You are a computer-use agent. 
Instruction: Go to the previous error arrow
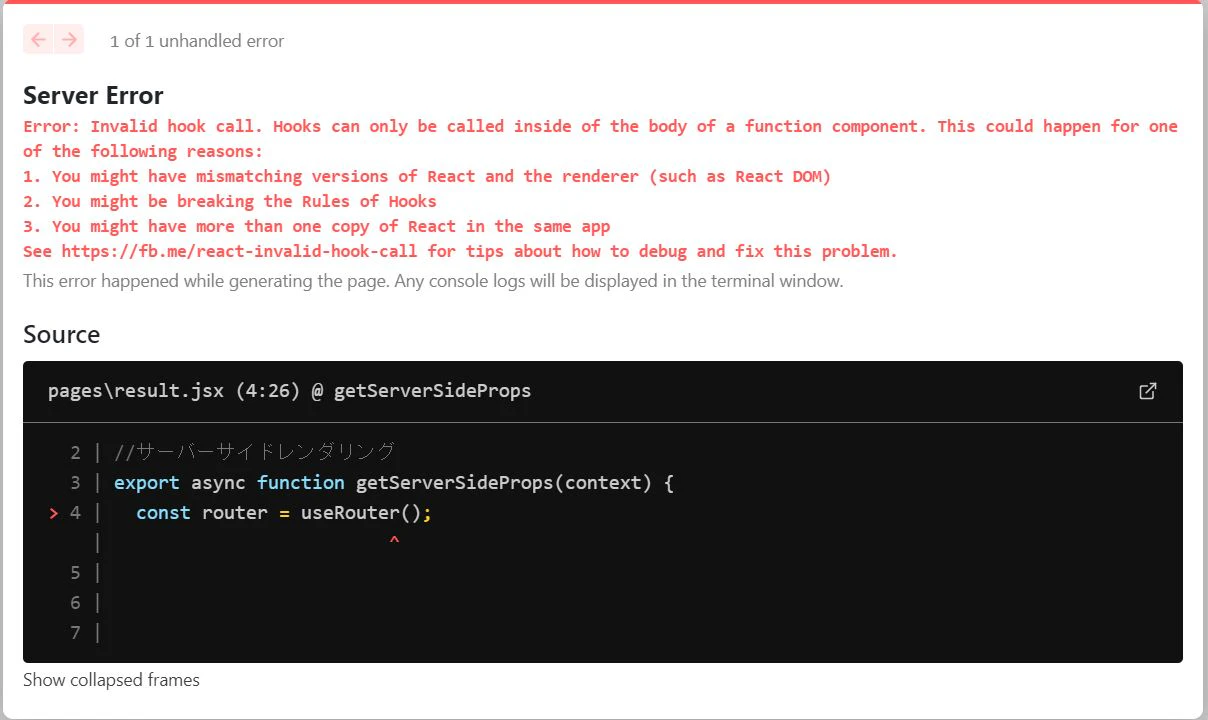(x=38, y=40)
